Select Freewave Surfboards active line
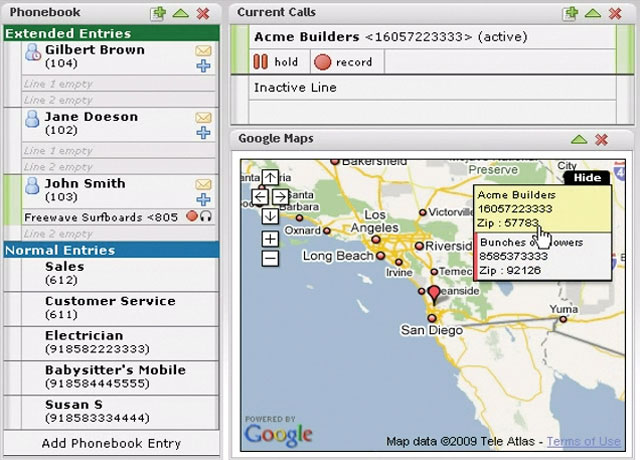The width and height of the screenshot is (640, 460). (x=119, y=217)
